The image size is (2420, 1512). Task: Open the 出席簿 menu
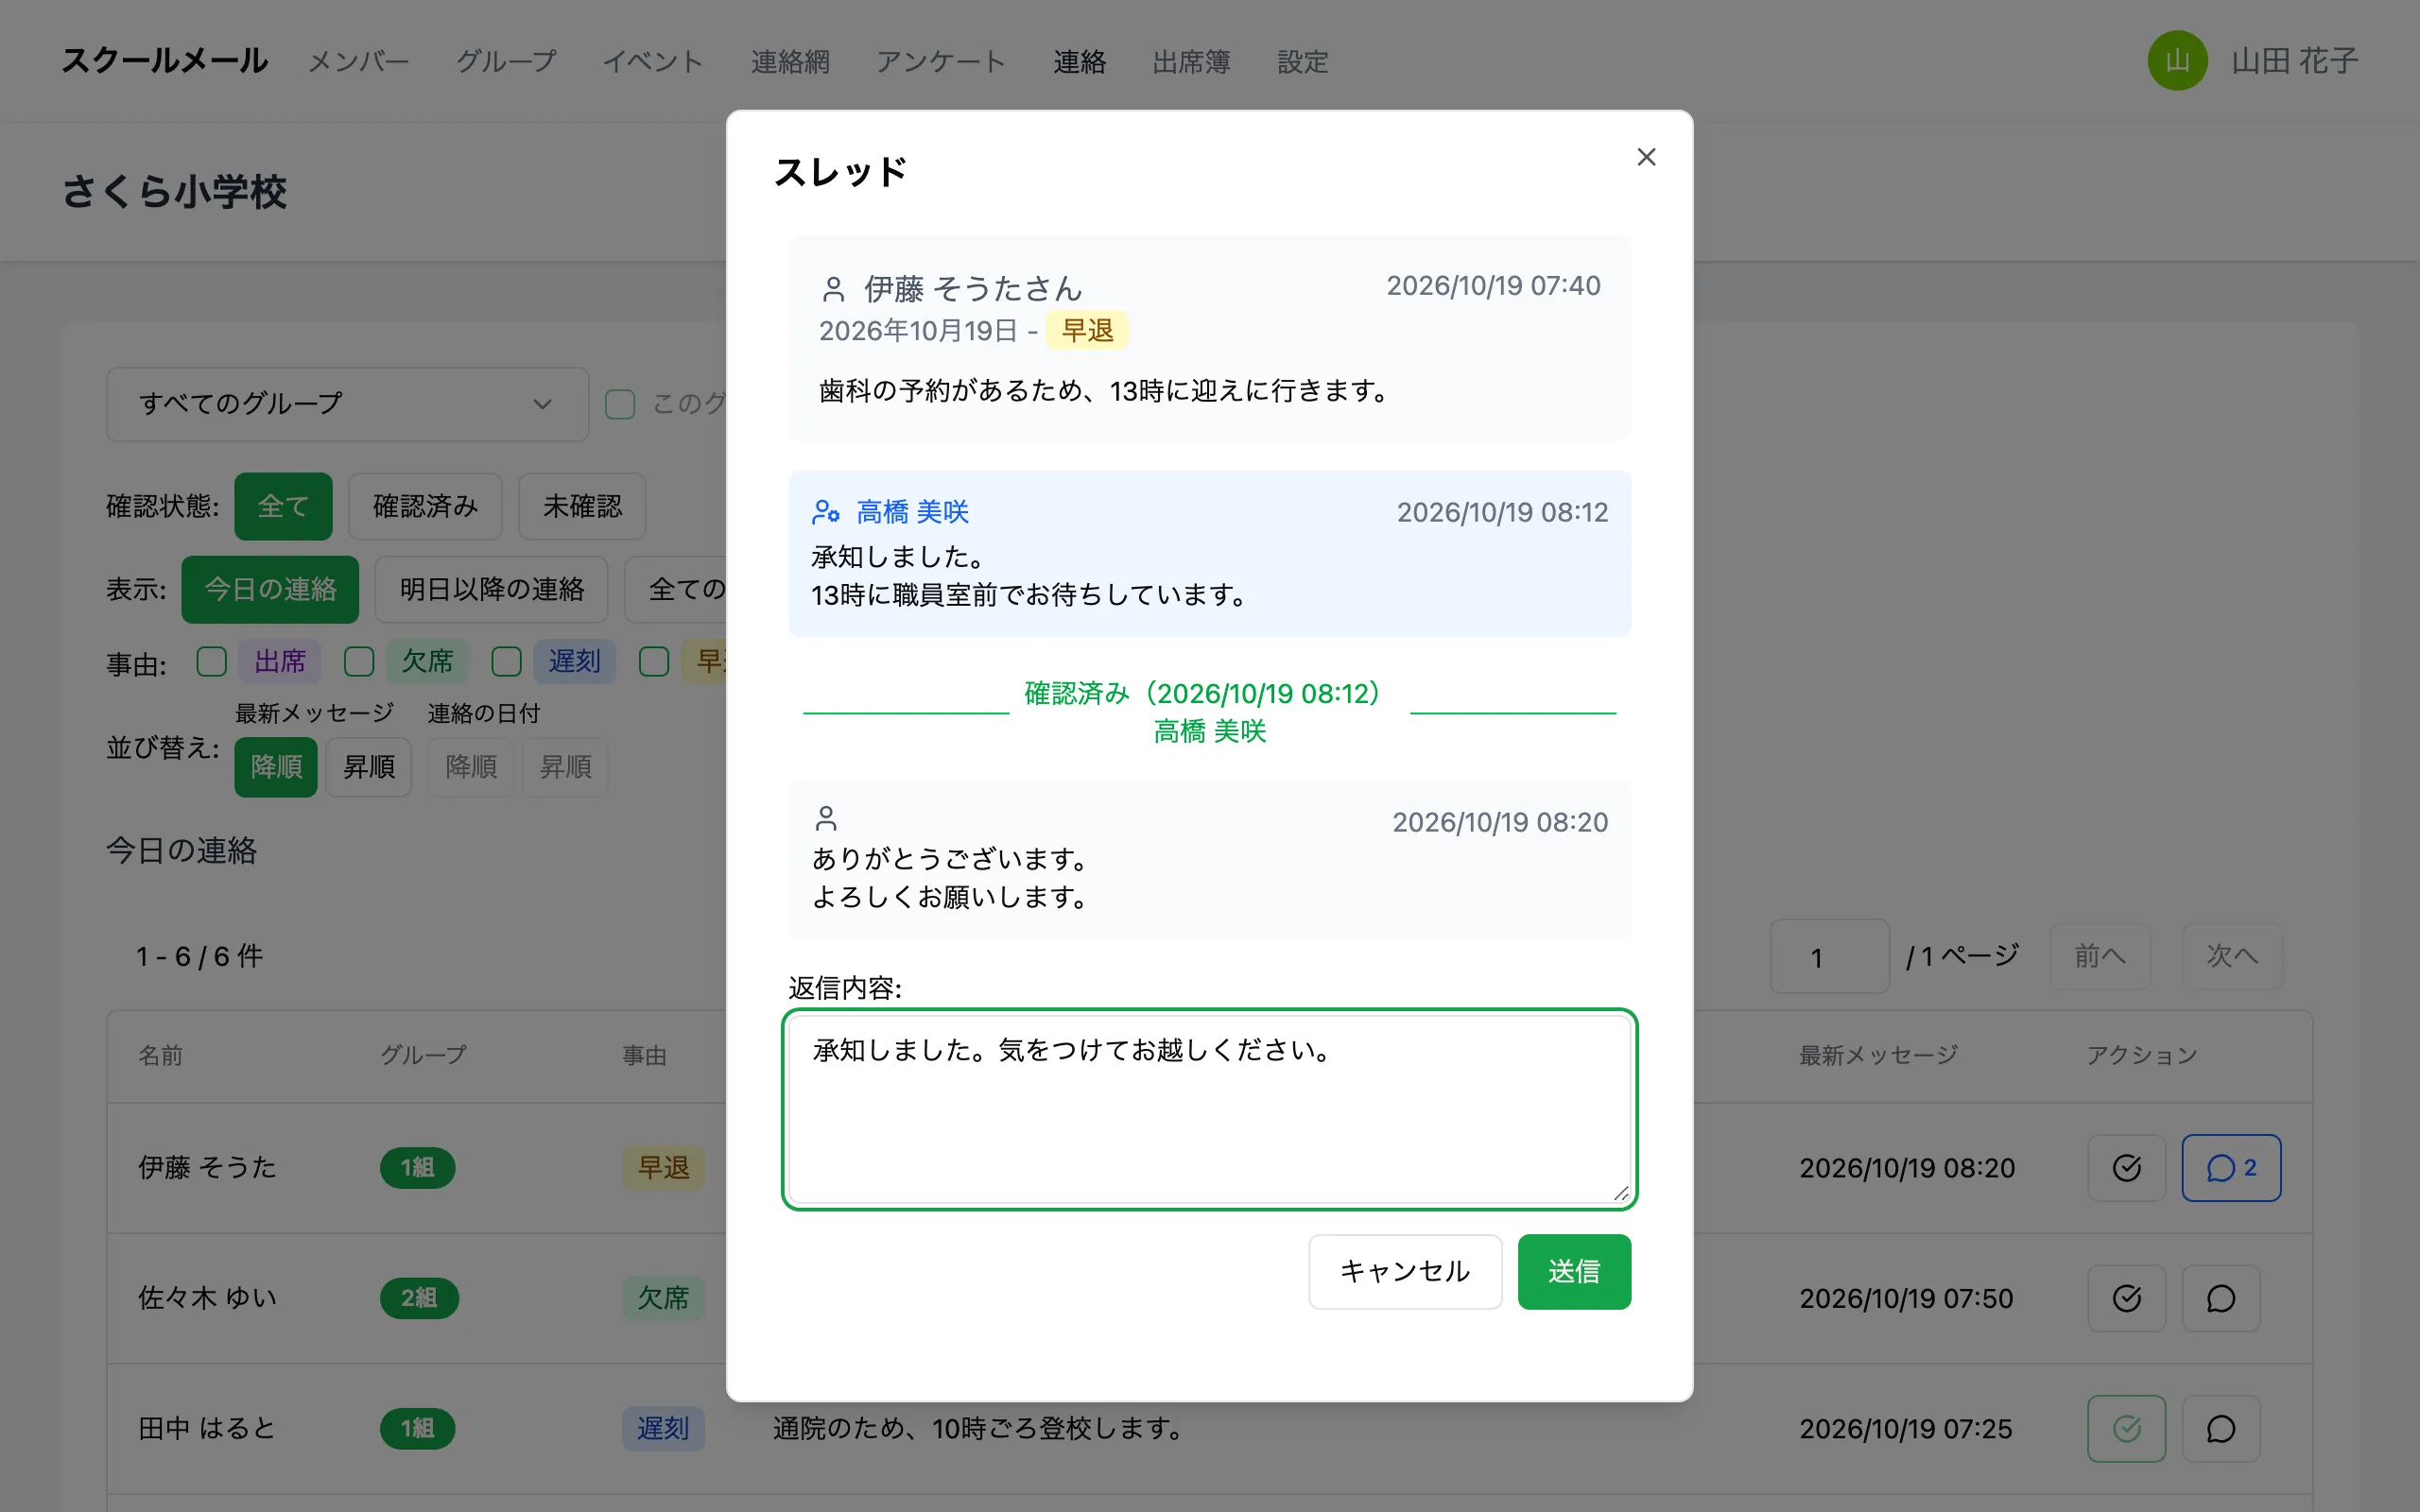click(x=1191, y=62)
